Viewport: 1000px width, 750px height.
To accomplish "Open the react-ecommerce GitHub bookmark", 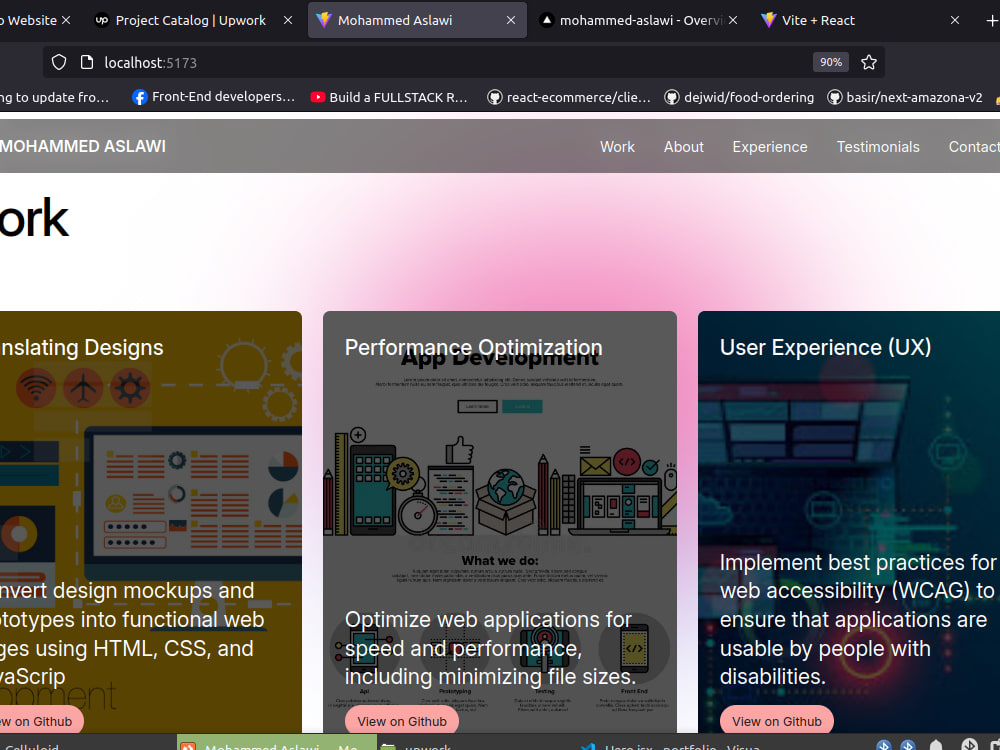I will [569, 97].
